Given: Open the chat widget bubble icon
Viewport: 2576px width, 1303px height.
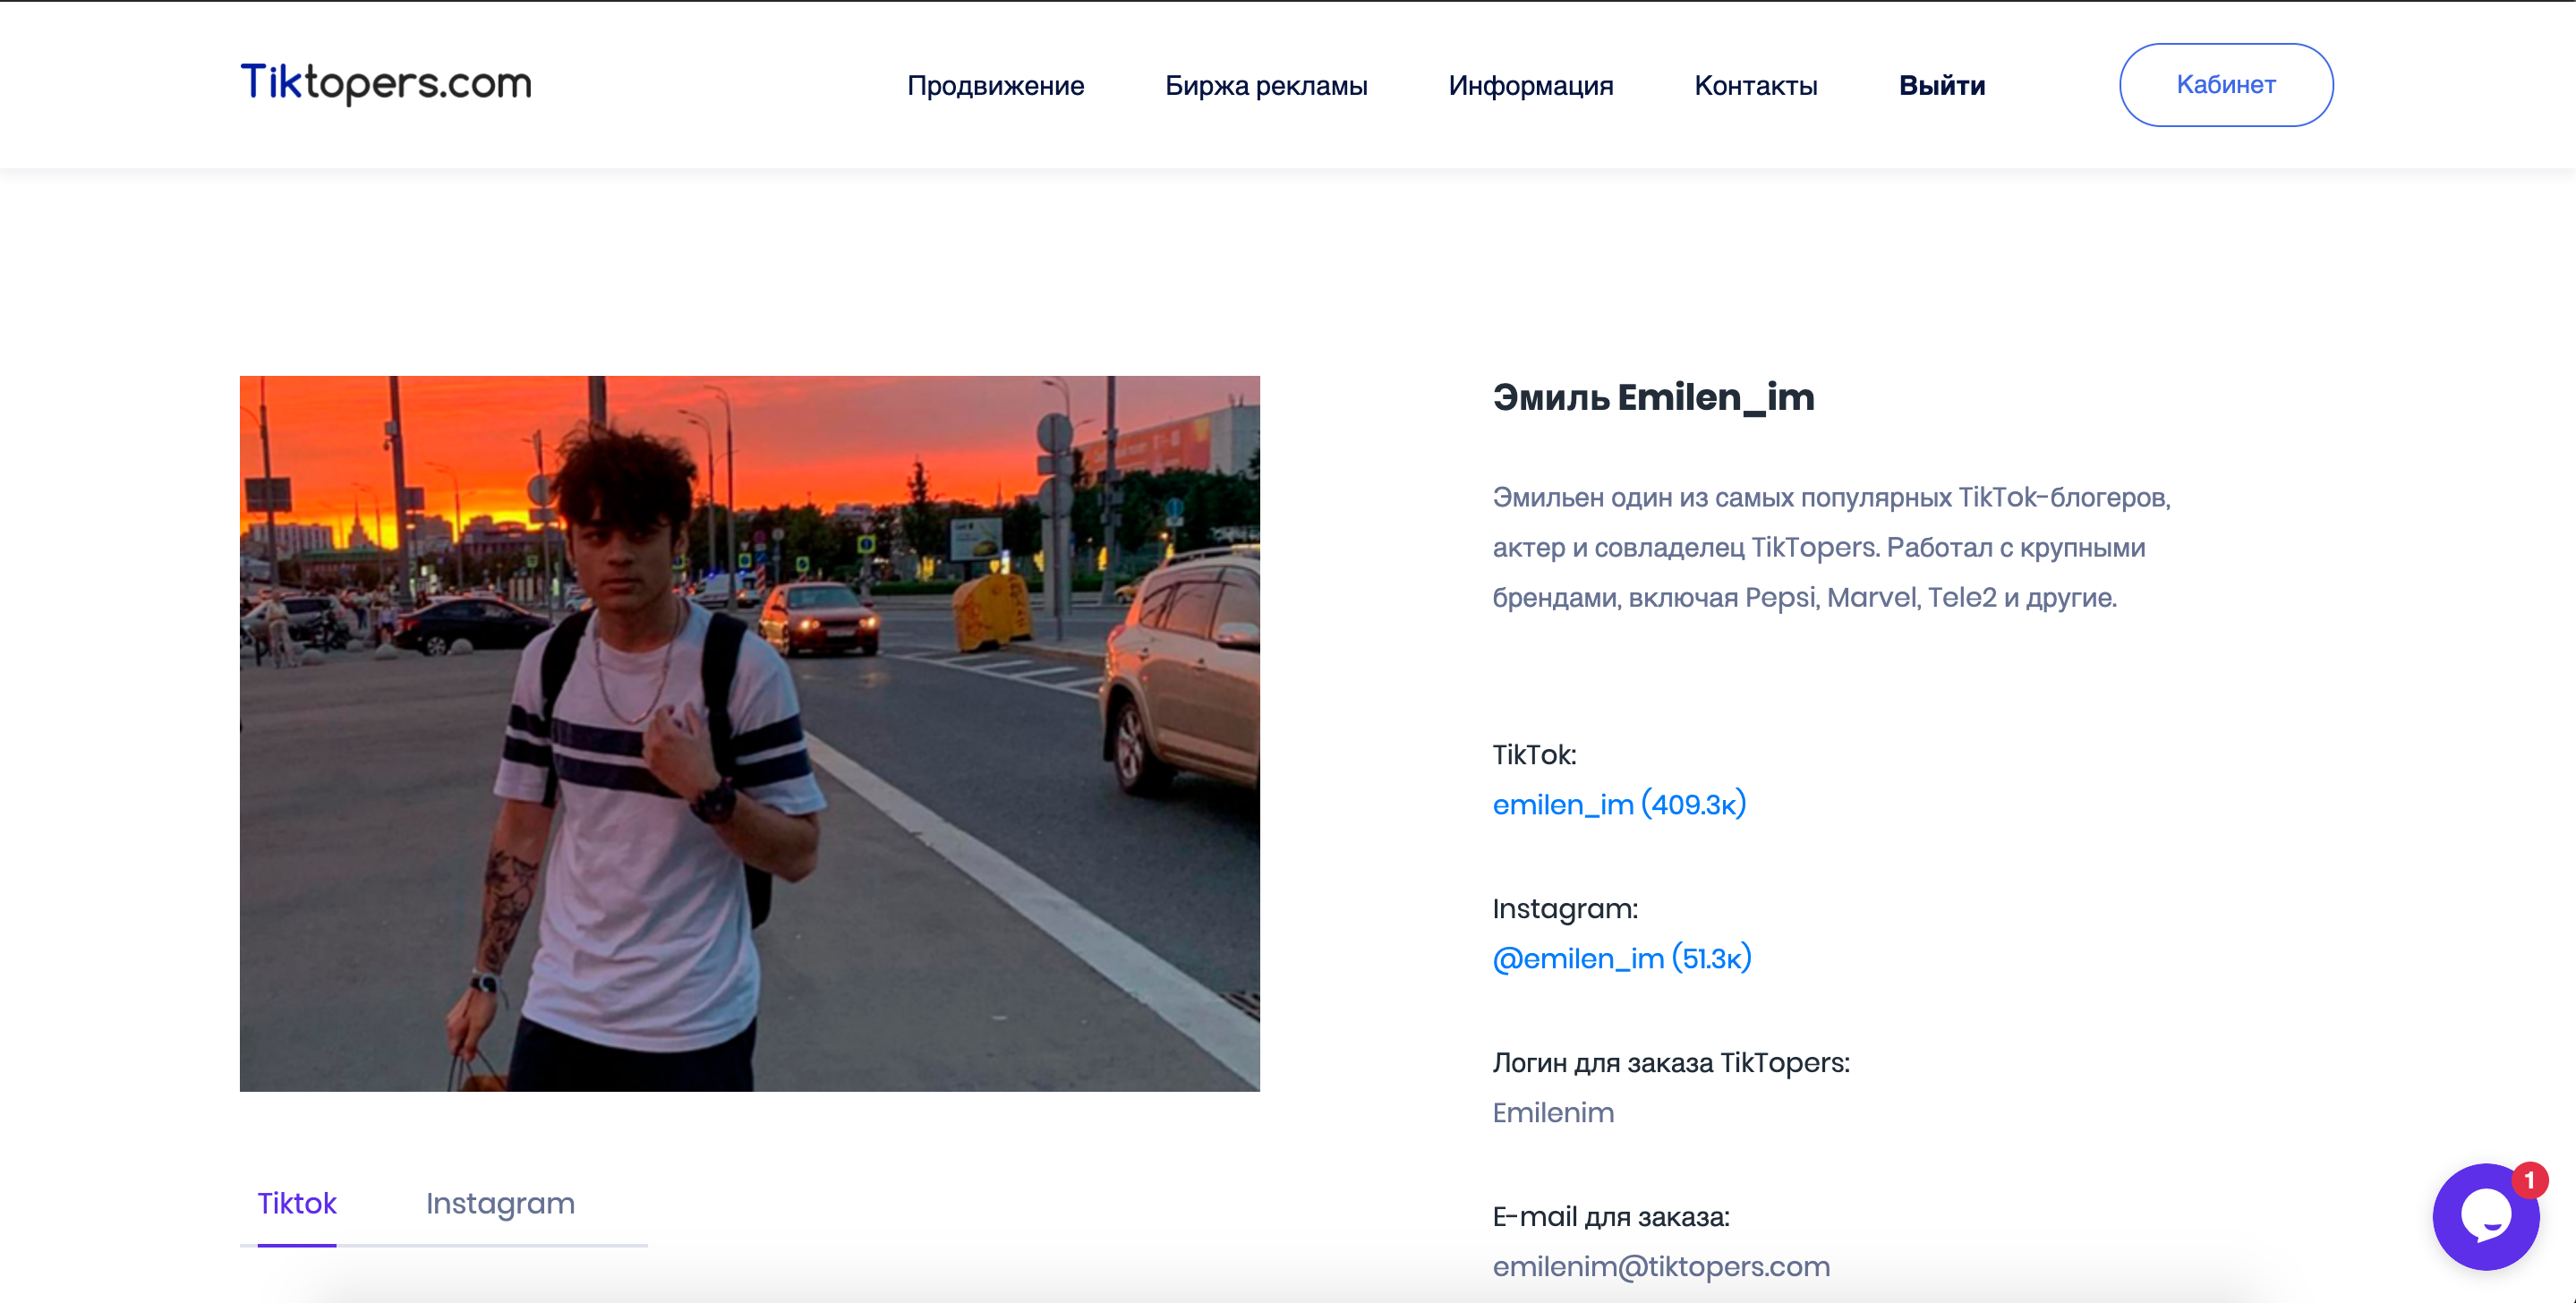Looking at the screenshot, I should (2486, 1216).
